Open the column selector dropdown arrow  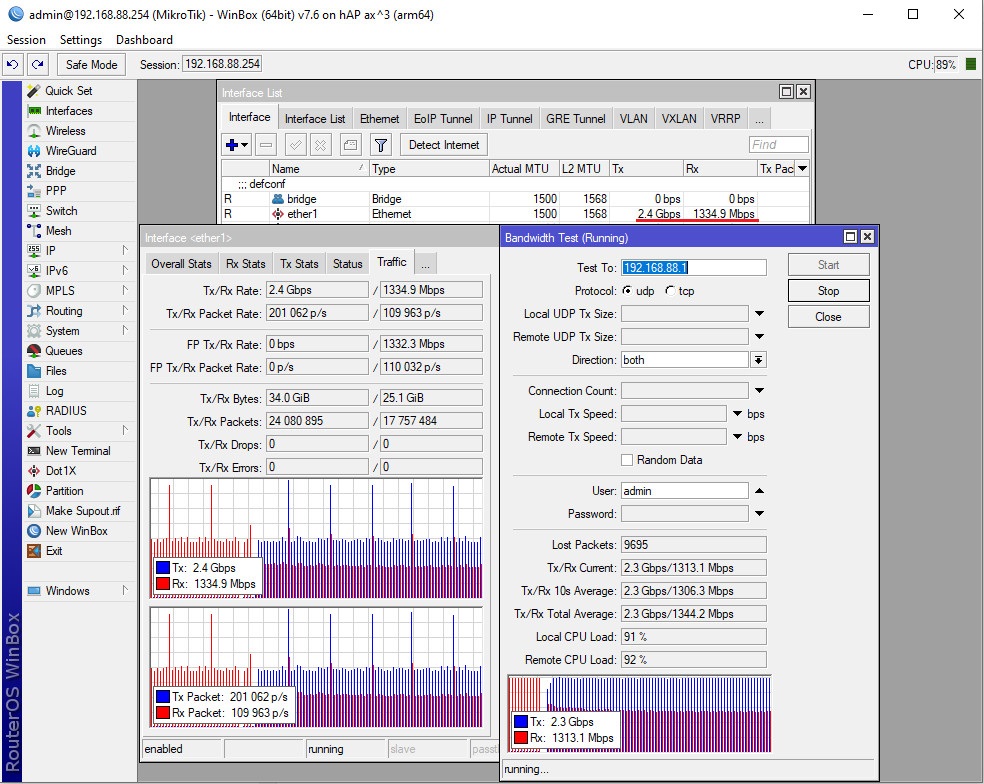click(x=802, y=168)
